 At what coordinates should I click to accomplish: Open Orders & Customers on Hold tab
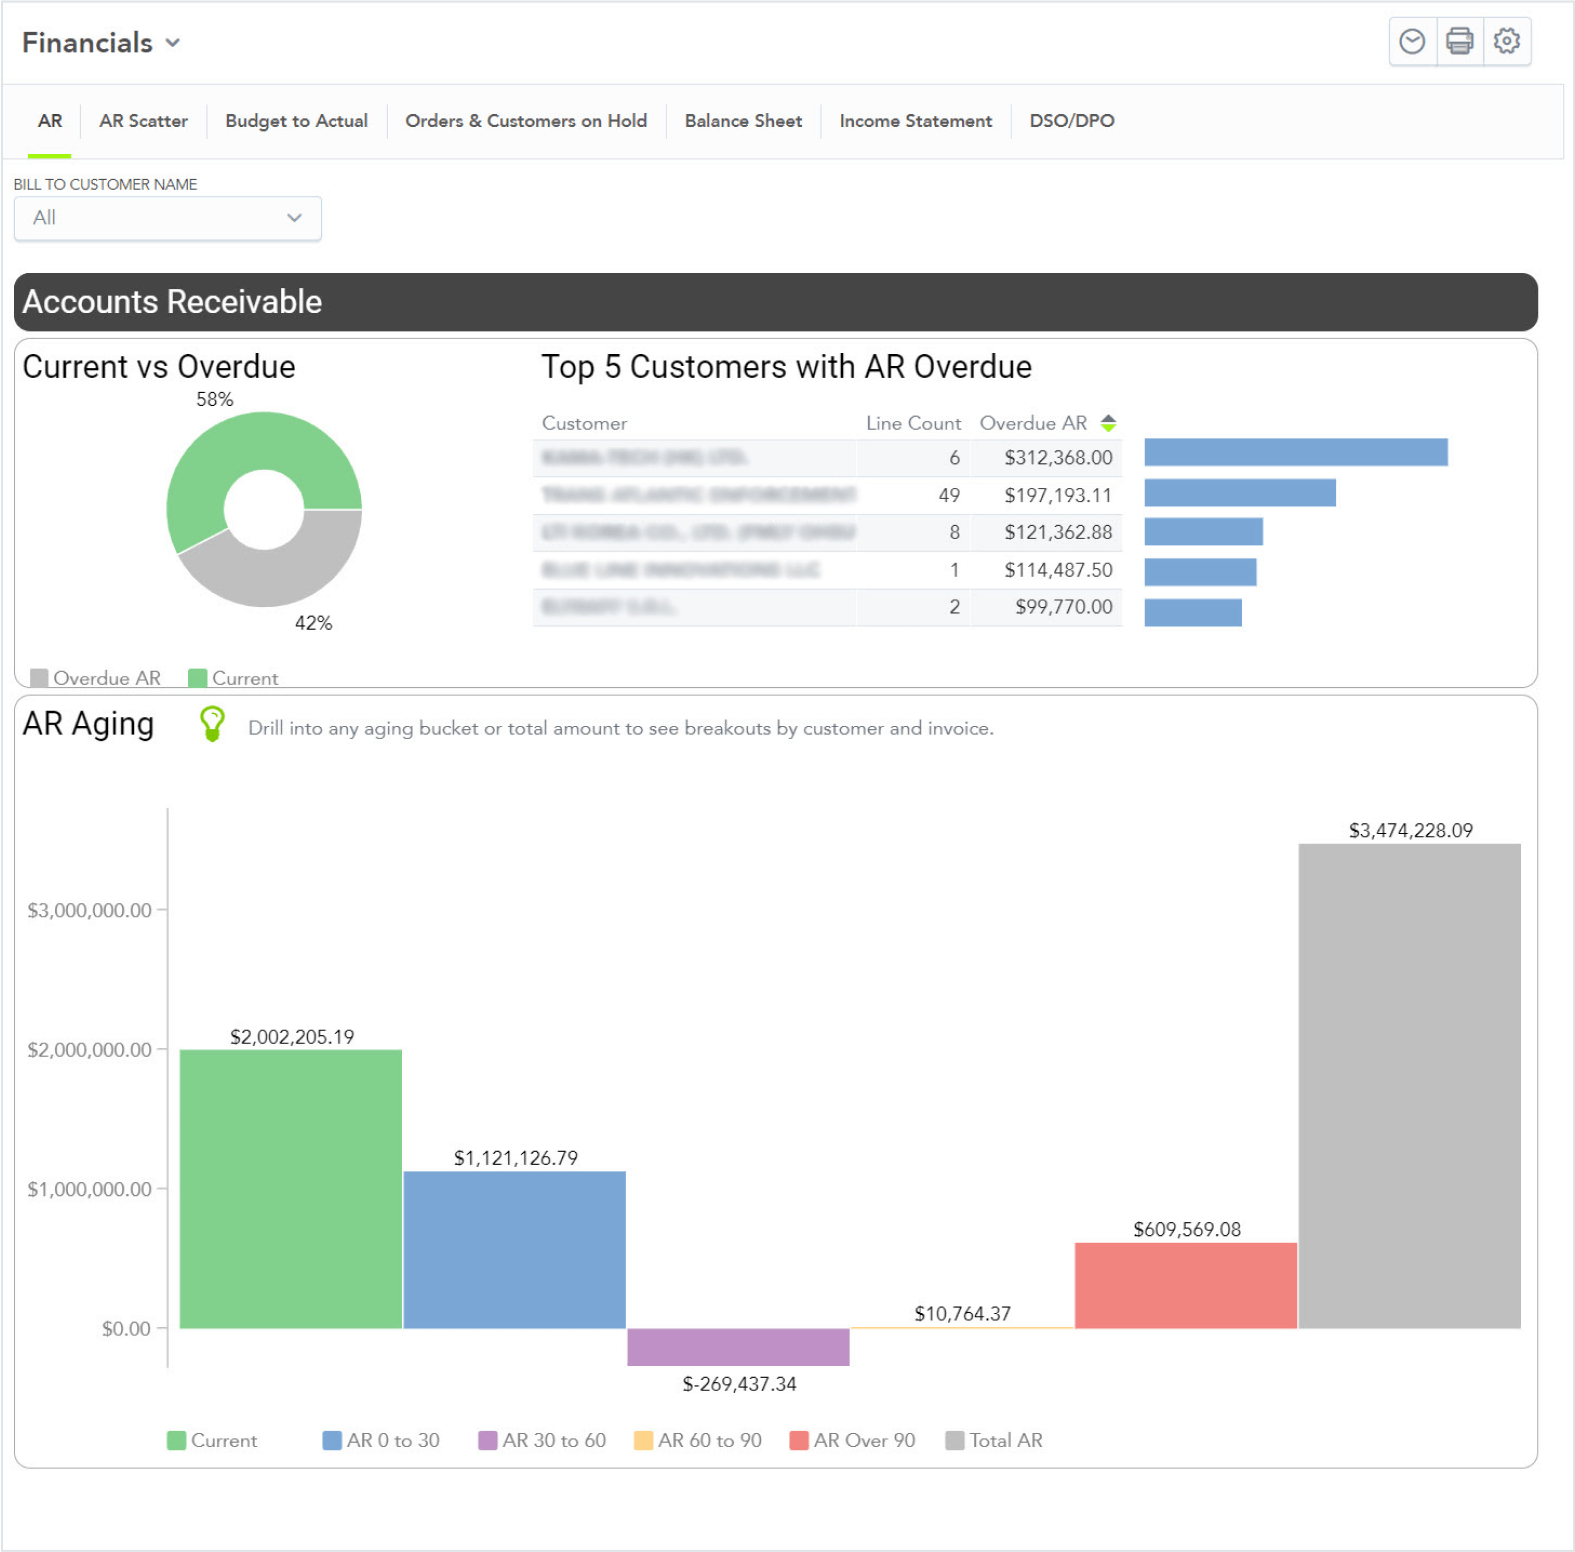tap(526, 121)
